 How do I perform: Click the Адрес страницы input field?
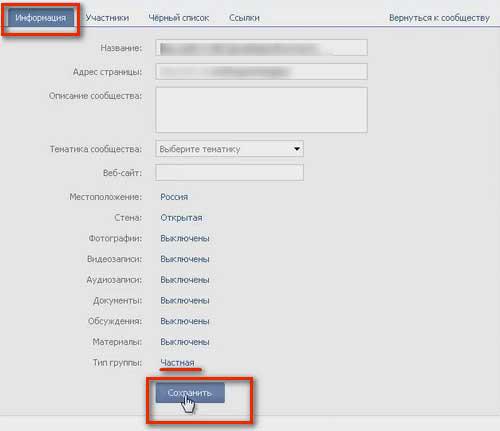261,71
